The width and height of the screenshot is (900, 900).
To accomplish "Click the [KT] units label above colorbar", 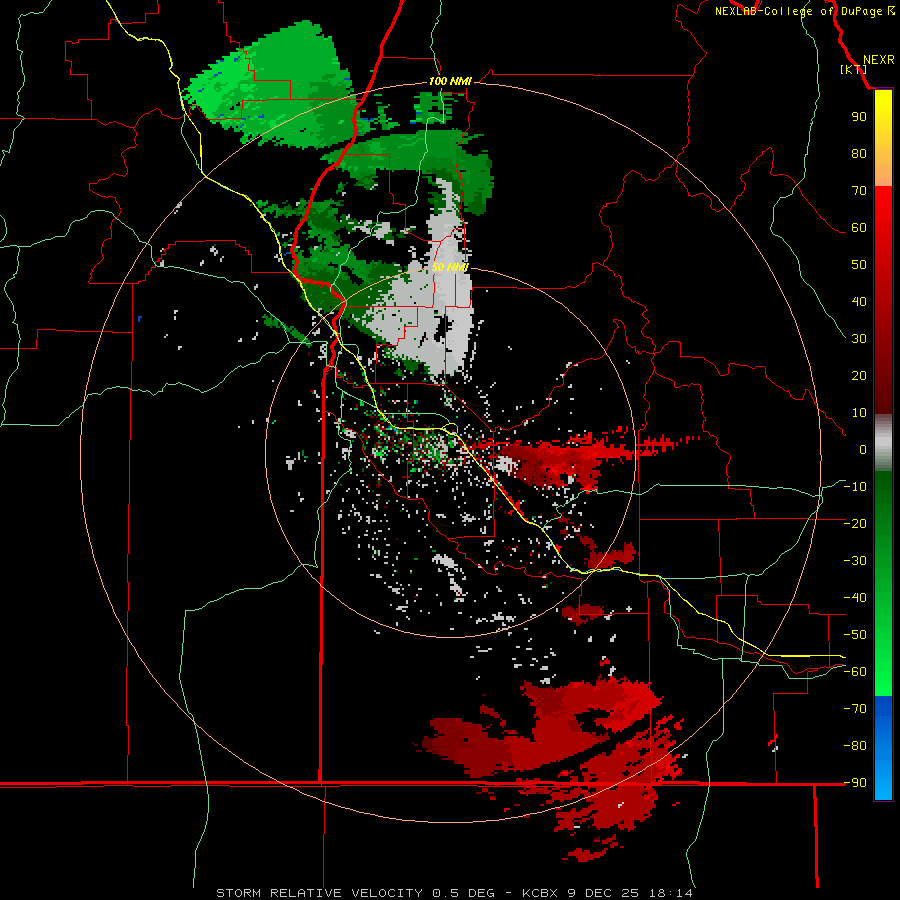I will [854, 69].
